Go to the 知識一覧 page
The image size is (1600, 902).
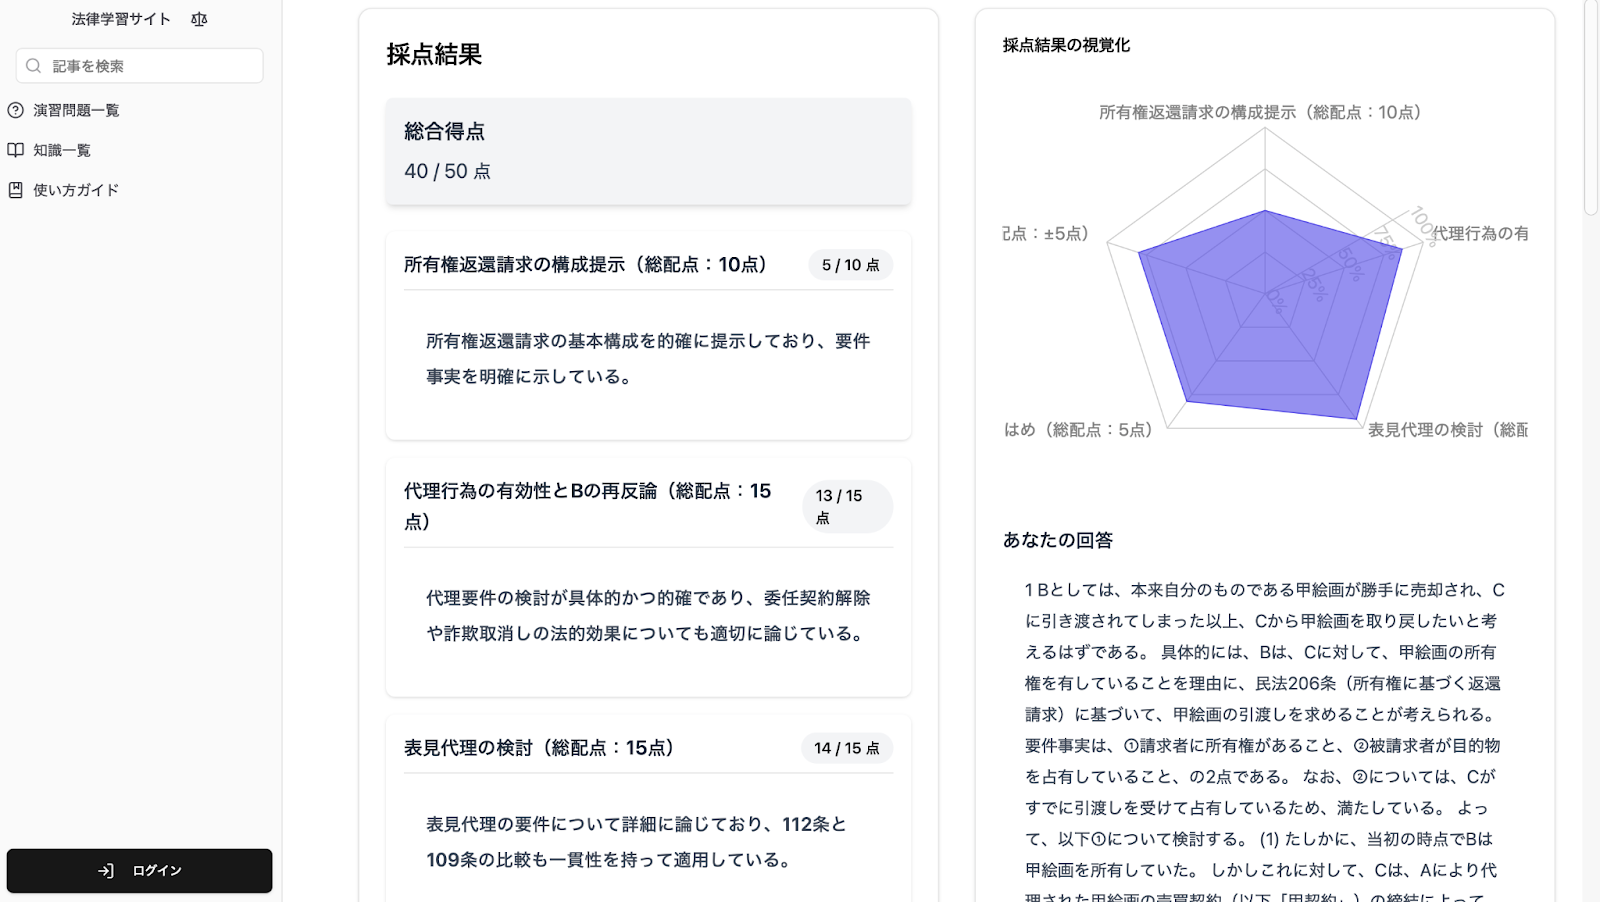click(62, 150)
